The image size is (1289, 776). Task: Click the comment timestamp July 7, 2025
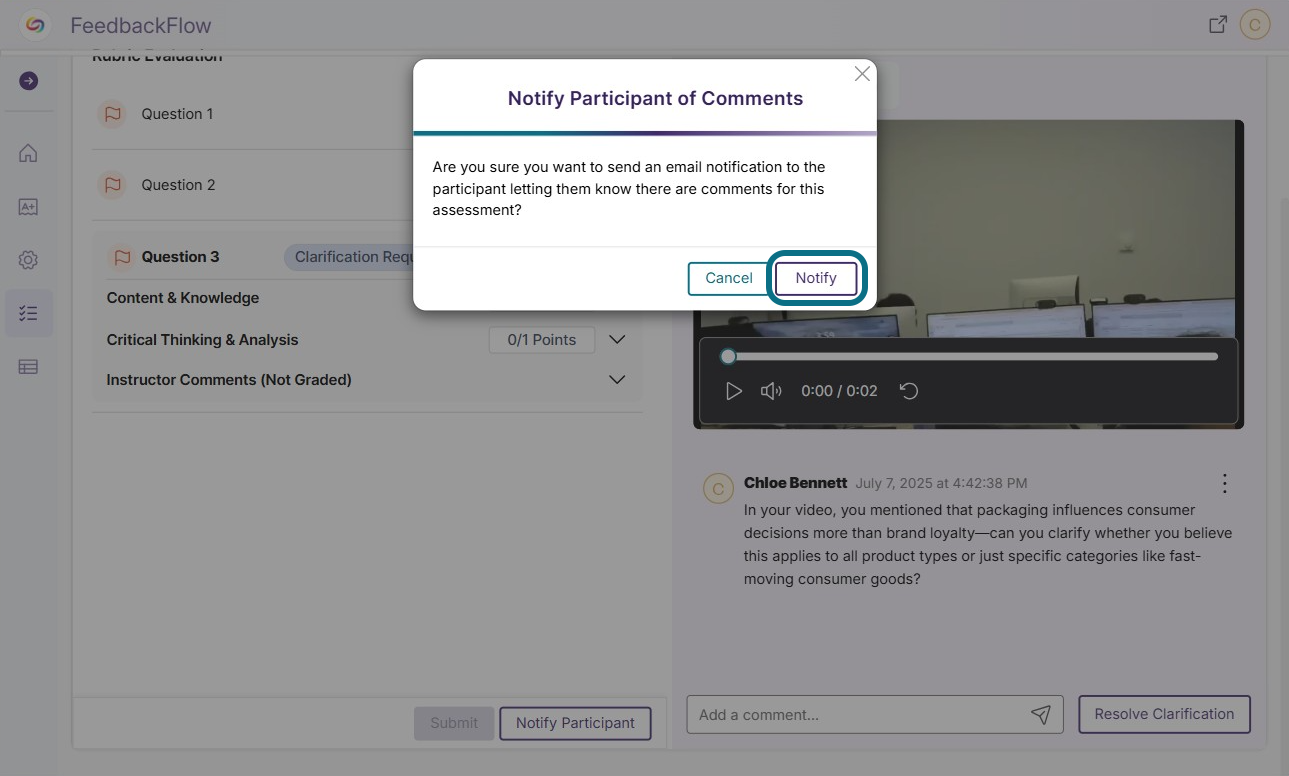[x=941, y=483]
